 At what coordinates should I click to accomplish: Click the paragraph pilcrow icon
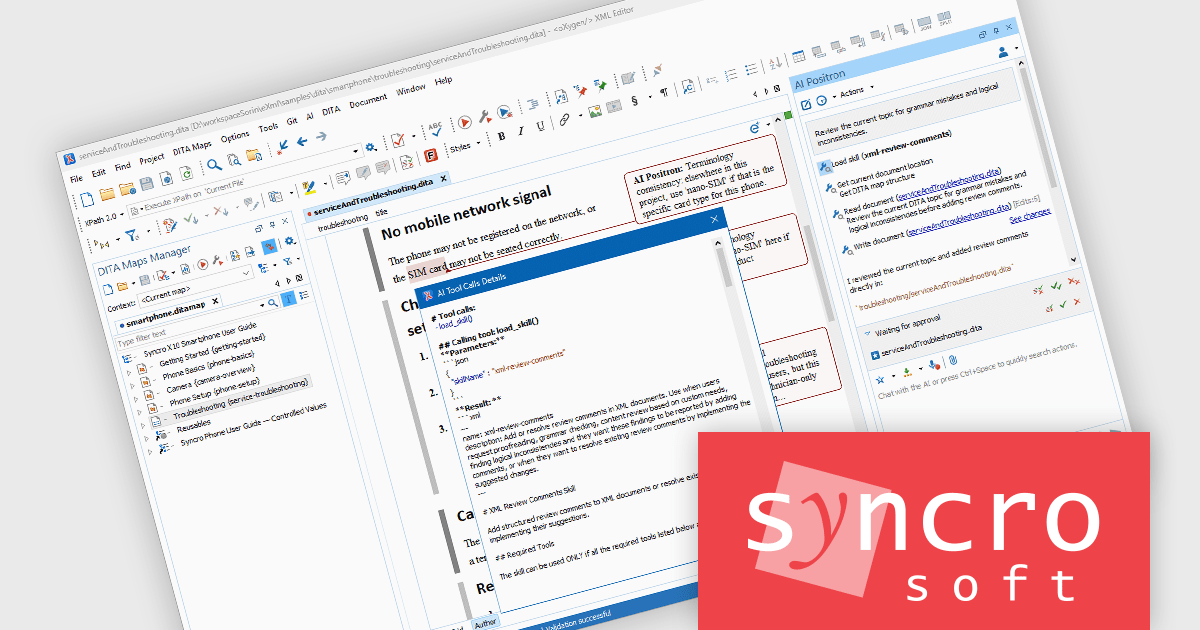click(663, 94)
